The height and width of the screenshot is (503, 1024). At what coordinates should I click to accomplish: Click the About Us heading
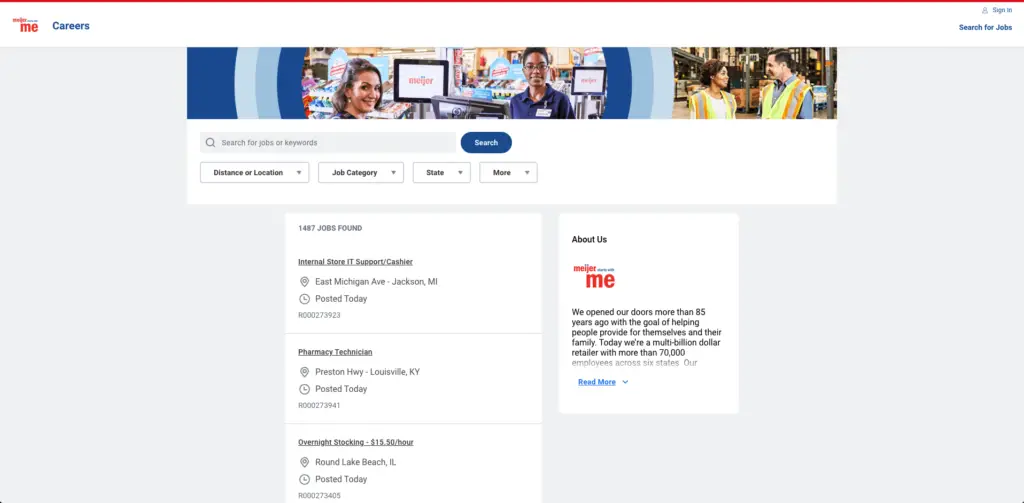tap(589, 240)
